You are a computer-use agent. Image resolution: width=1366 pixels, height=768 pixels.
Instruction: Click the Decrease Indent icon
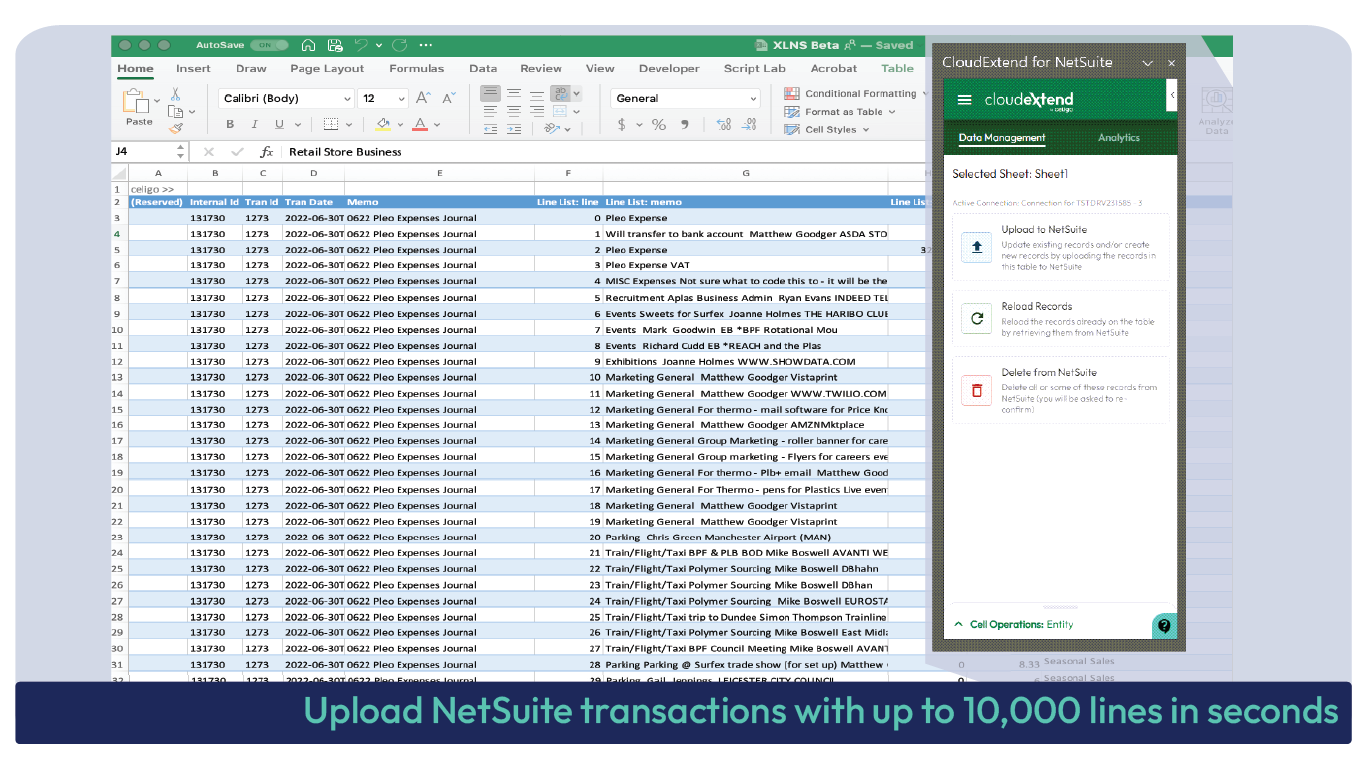(x=489, y=129)
